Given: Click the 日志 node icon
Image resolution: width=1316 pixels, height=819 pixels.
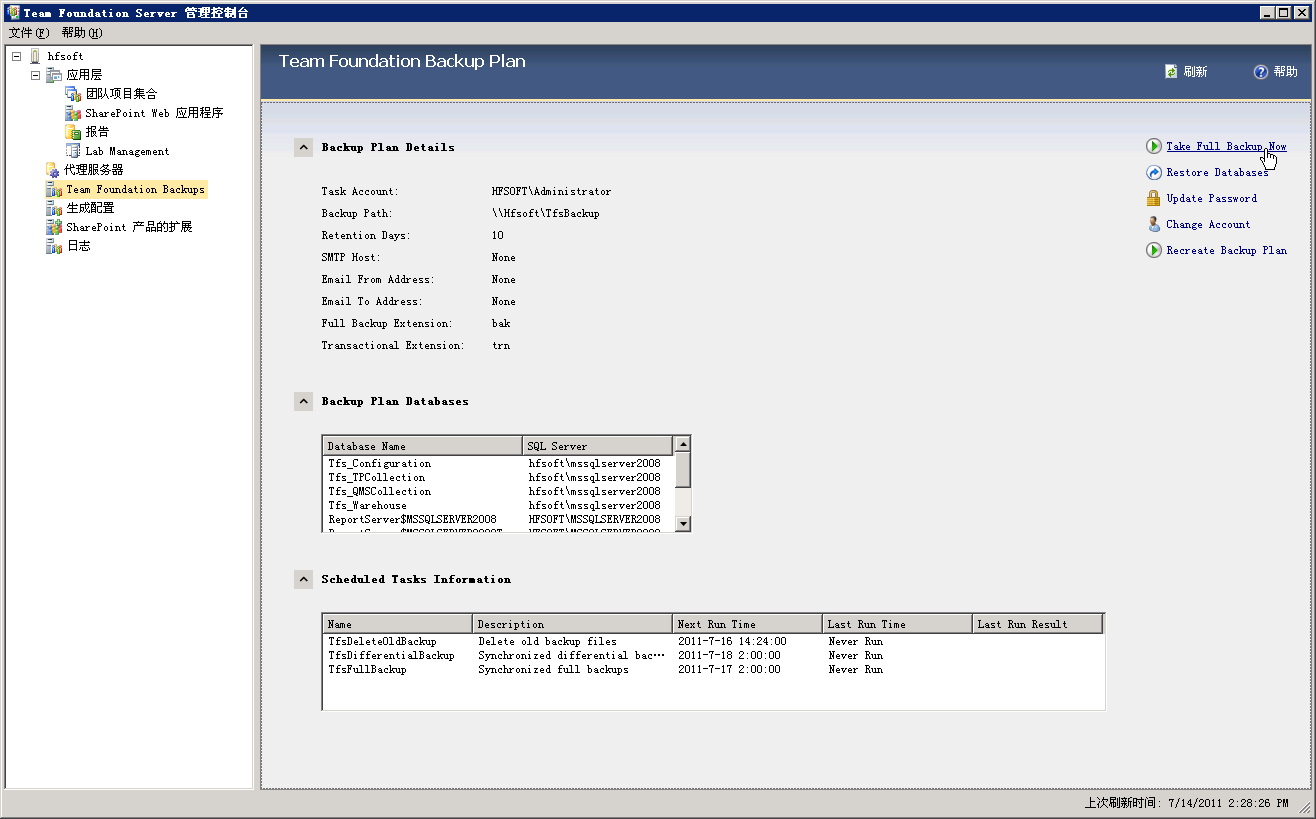Looking at the screenshot, I should click(54, 246).
